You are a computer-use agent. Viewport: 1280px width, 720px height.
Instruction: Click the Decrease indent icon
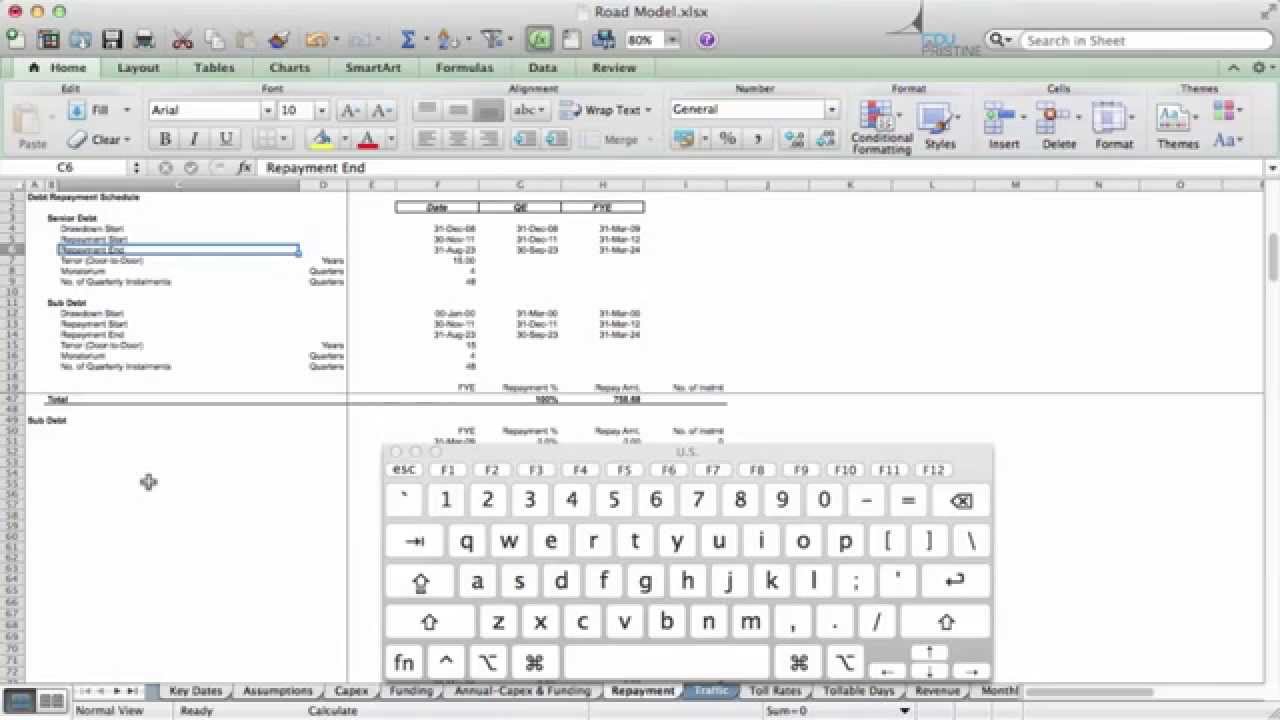point(524,139)
